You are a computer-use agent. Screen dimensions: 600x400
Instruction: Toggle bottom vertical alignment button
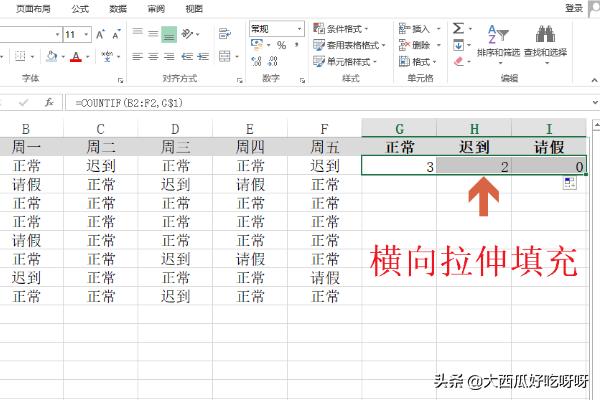[x=170, y=33]
